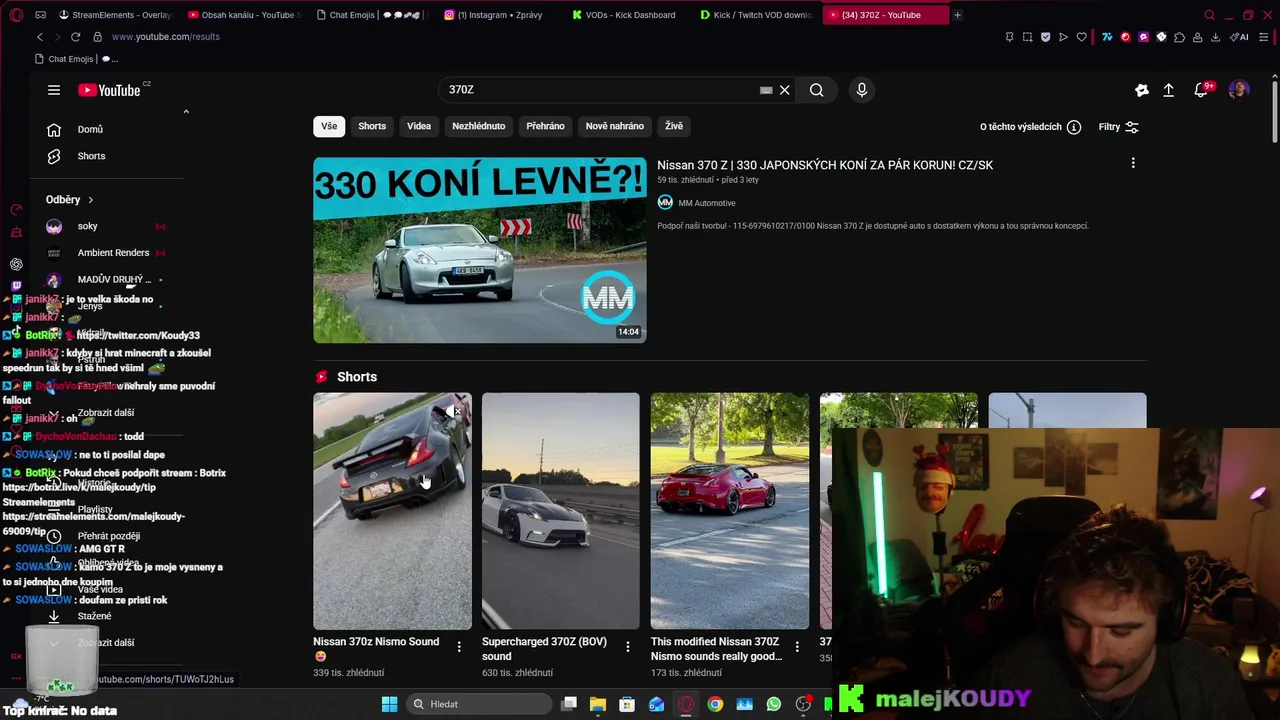Open WhatsApp from taskbar
The image size is (1280, 720).
pos(773,704)
